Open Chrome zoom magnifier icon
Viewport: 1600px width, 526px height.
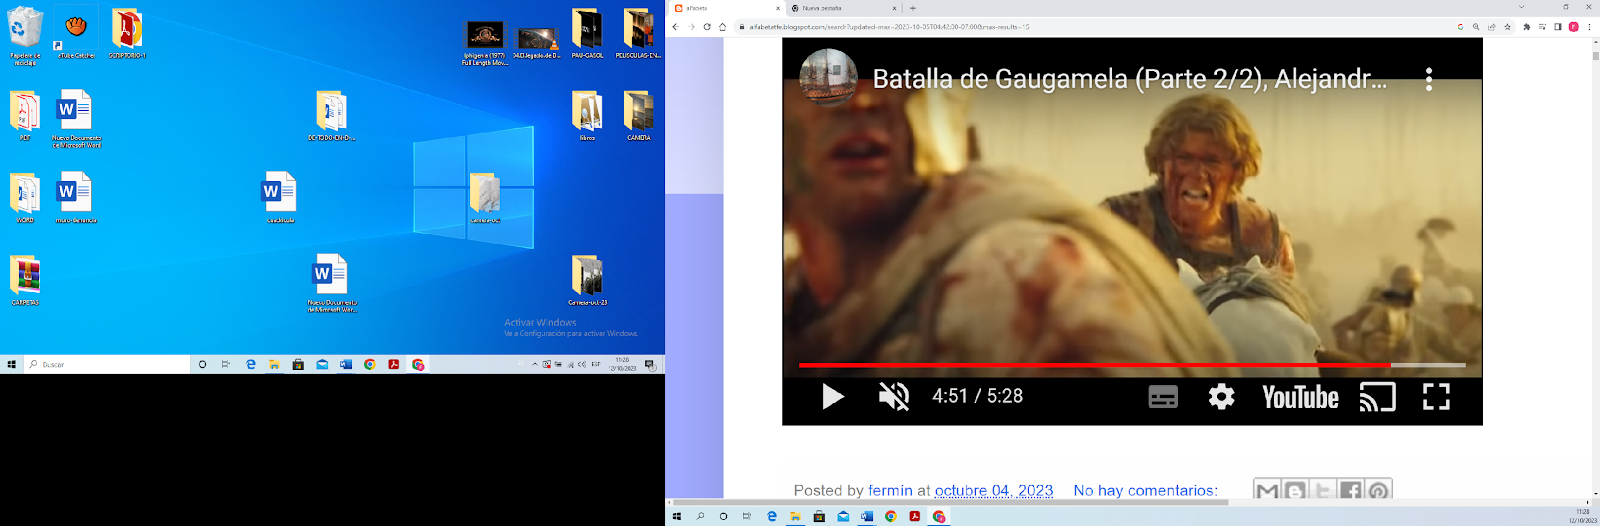pos(1476,27)
